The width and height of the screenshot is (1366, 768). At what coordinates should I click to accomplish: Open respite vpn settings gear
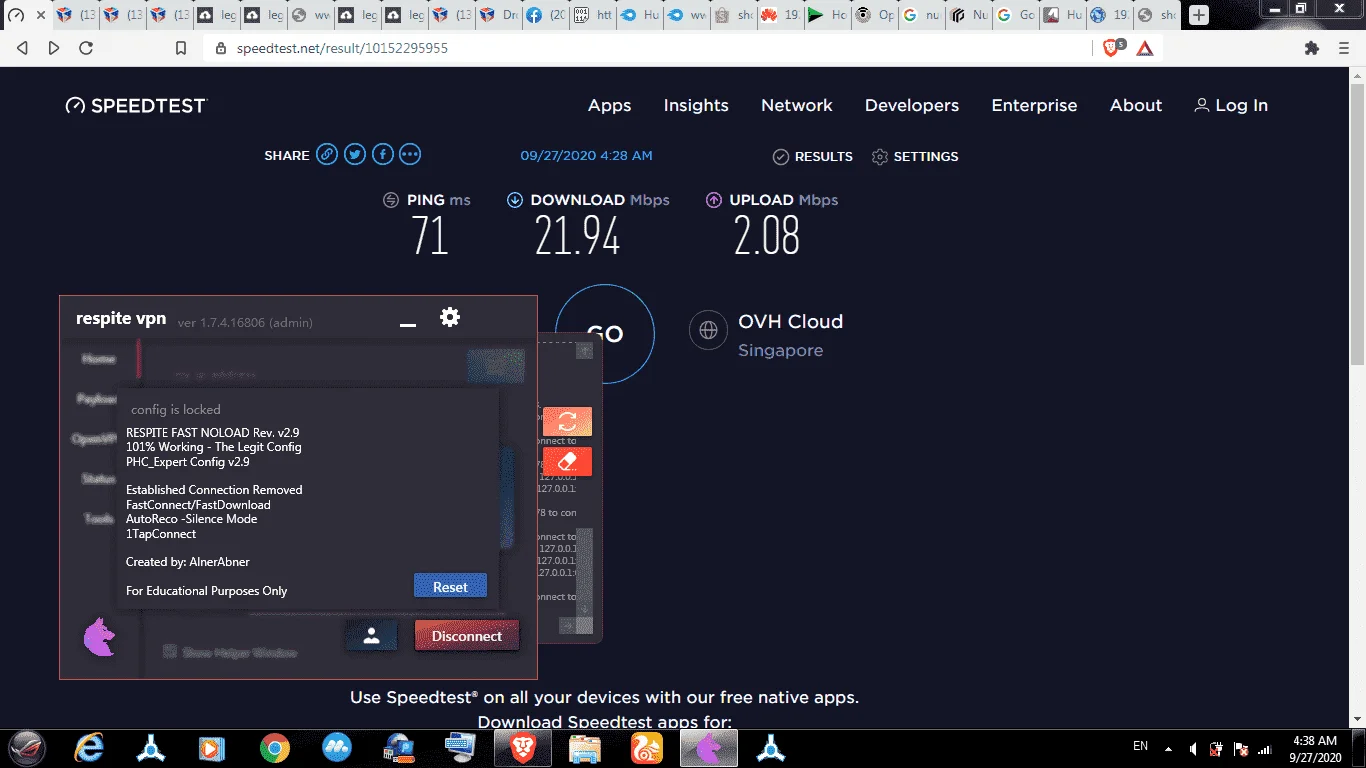point(450,317)
